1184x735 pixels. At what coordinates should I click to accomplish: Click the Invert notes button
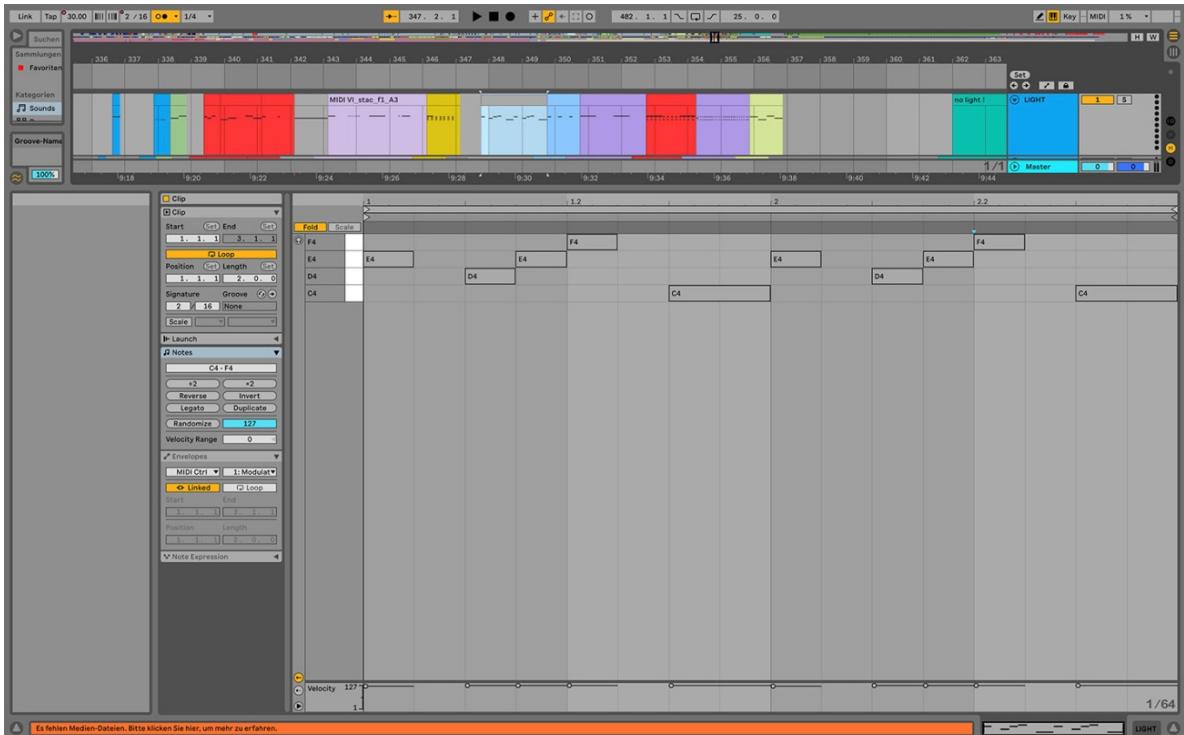coord(249,396)
